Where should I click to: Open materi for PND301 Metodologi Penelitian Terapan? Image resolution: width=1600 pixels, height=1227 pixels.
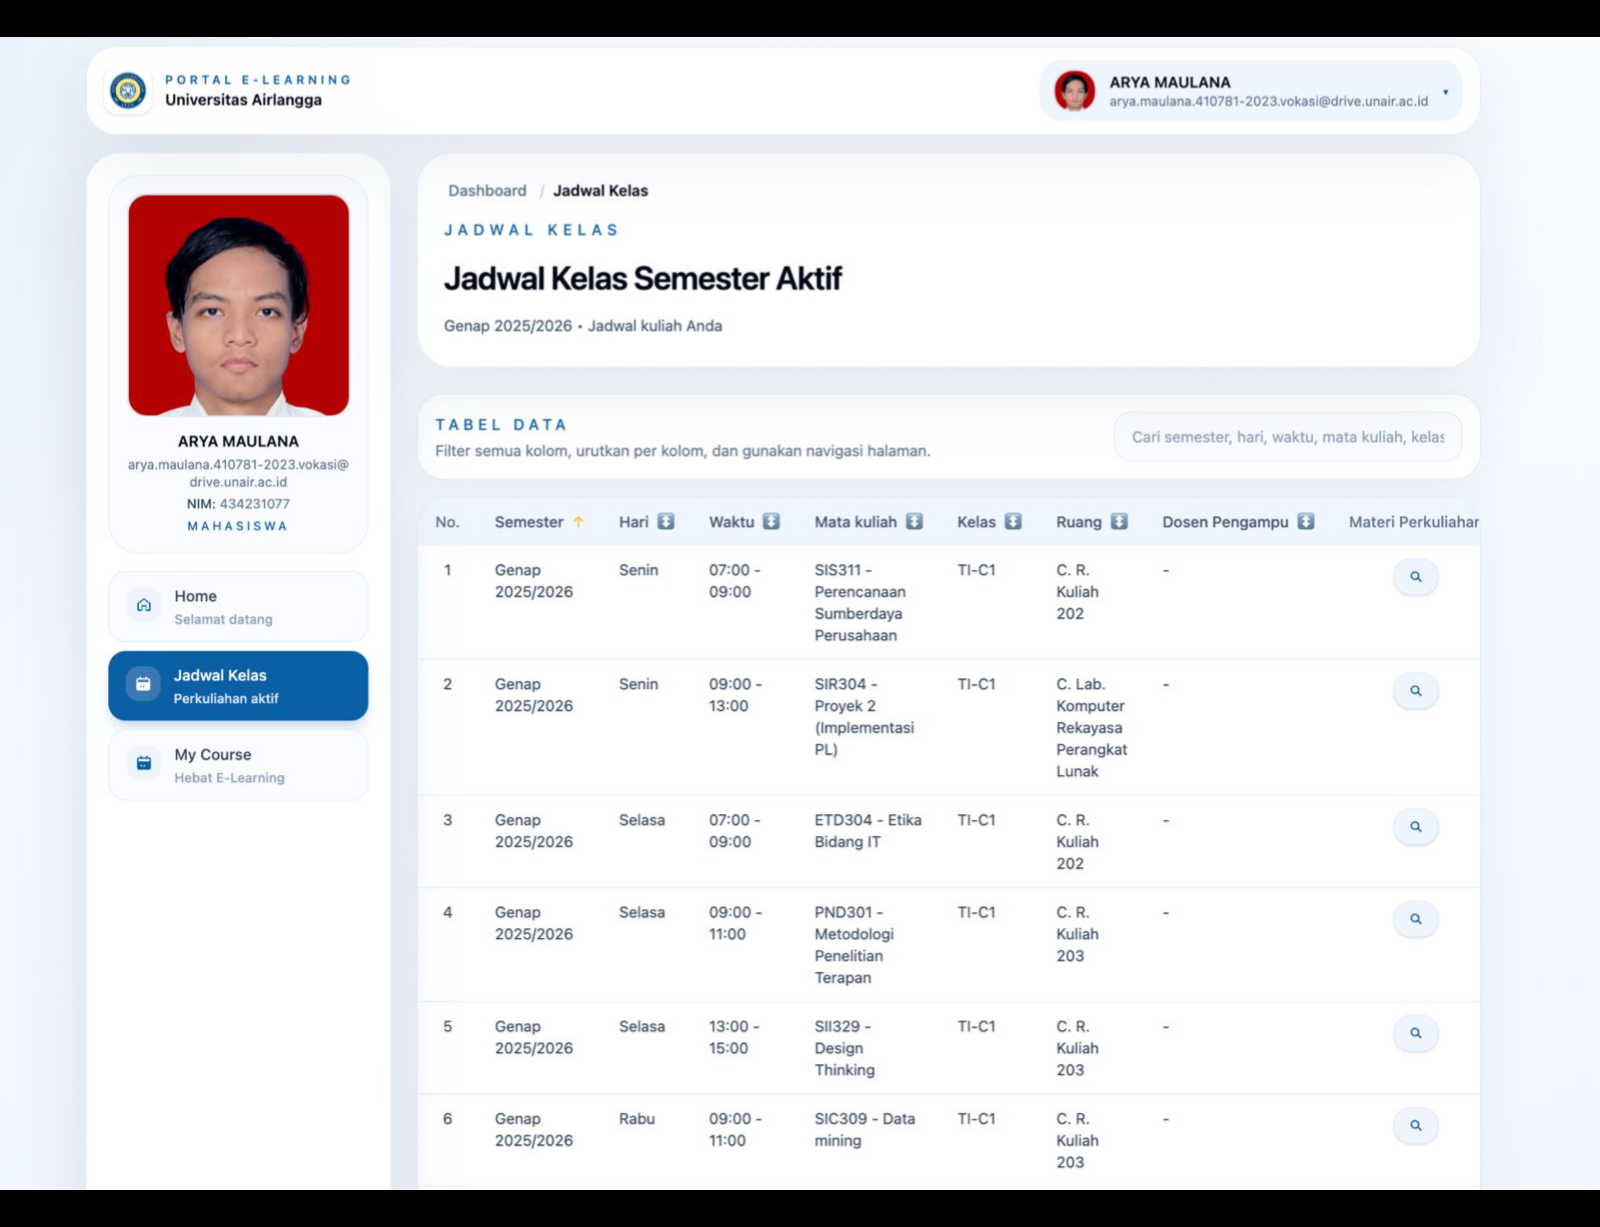coord(1416,919)
